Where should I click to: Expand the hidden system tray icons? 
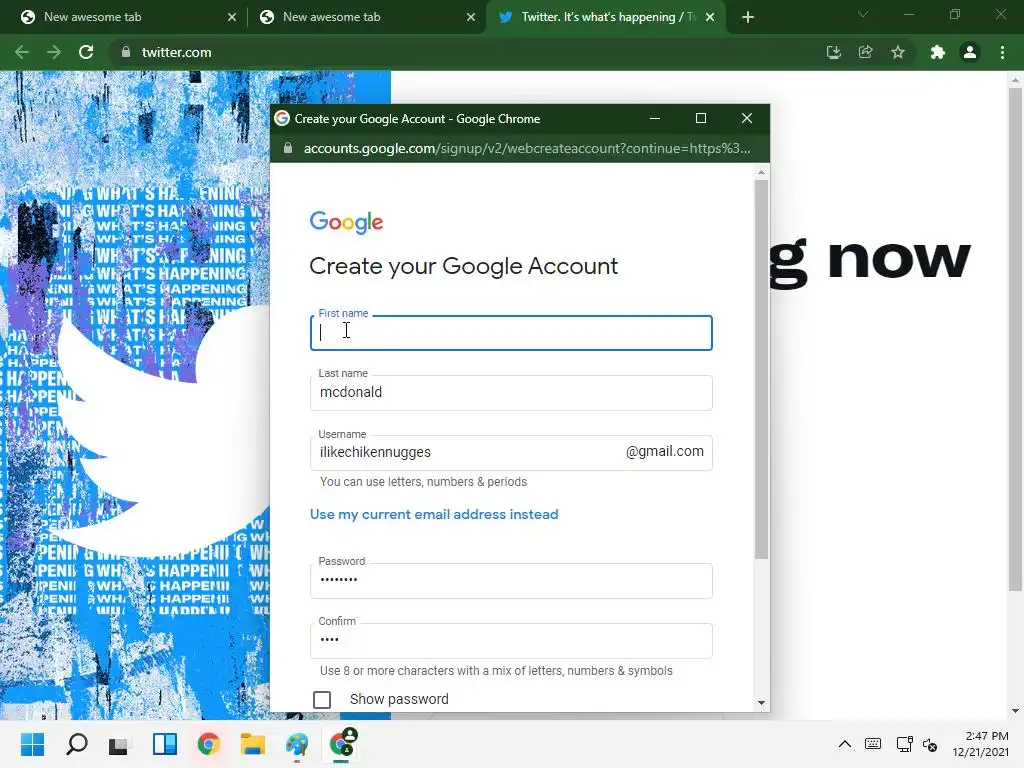pos(844,744)
